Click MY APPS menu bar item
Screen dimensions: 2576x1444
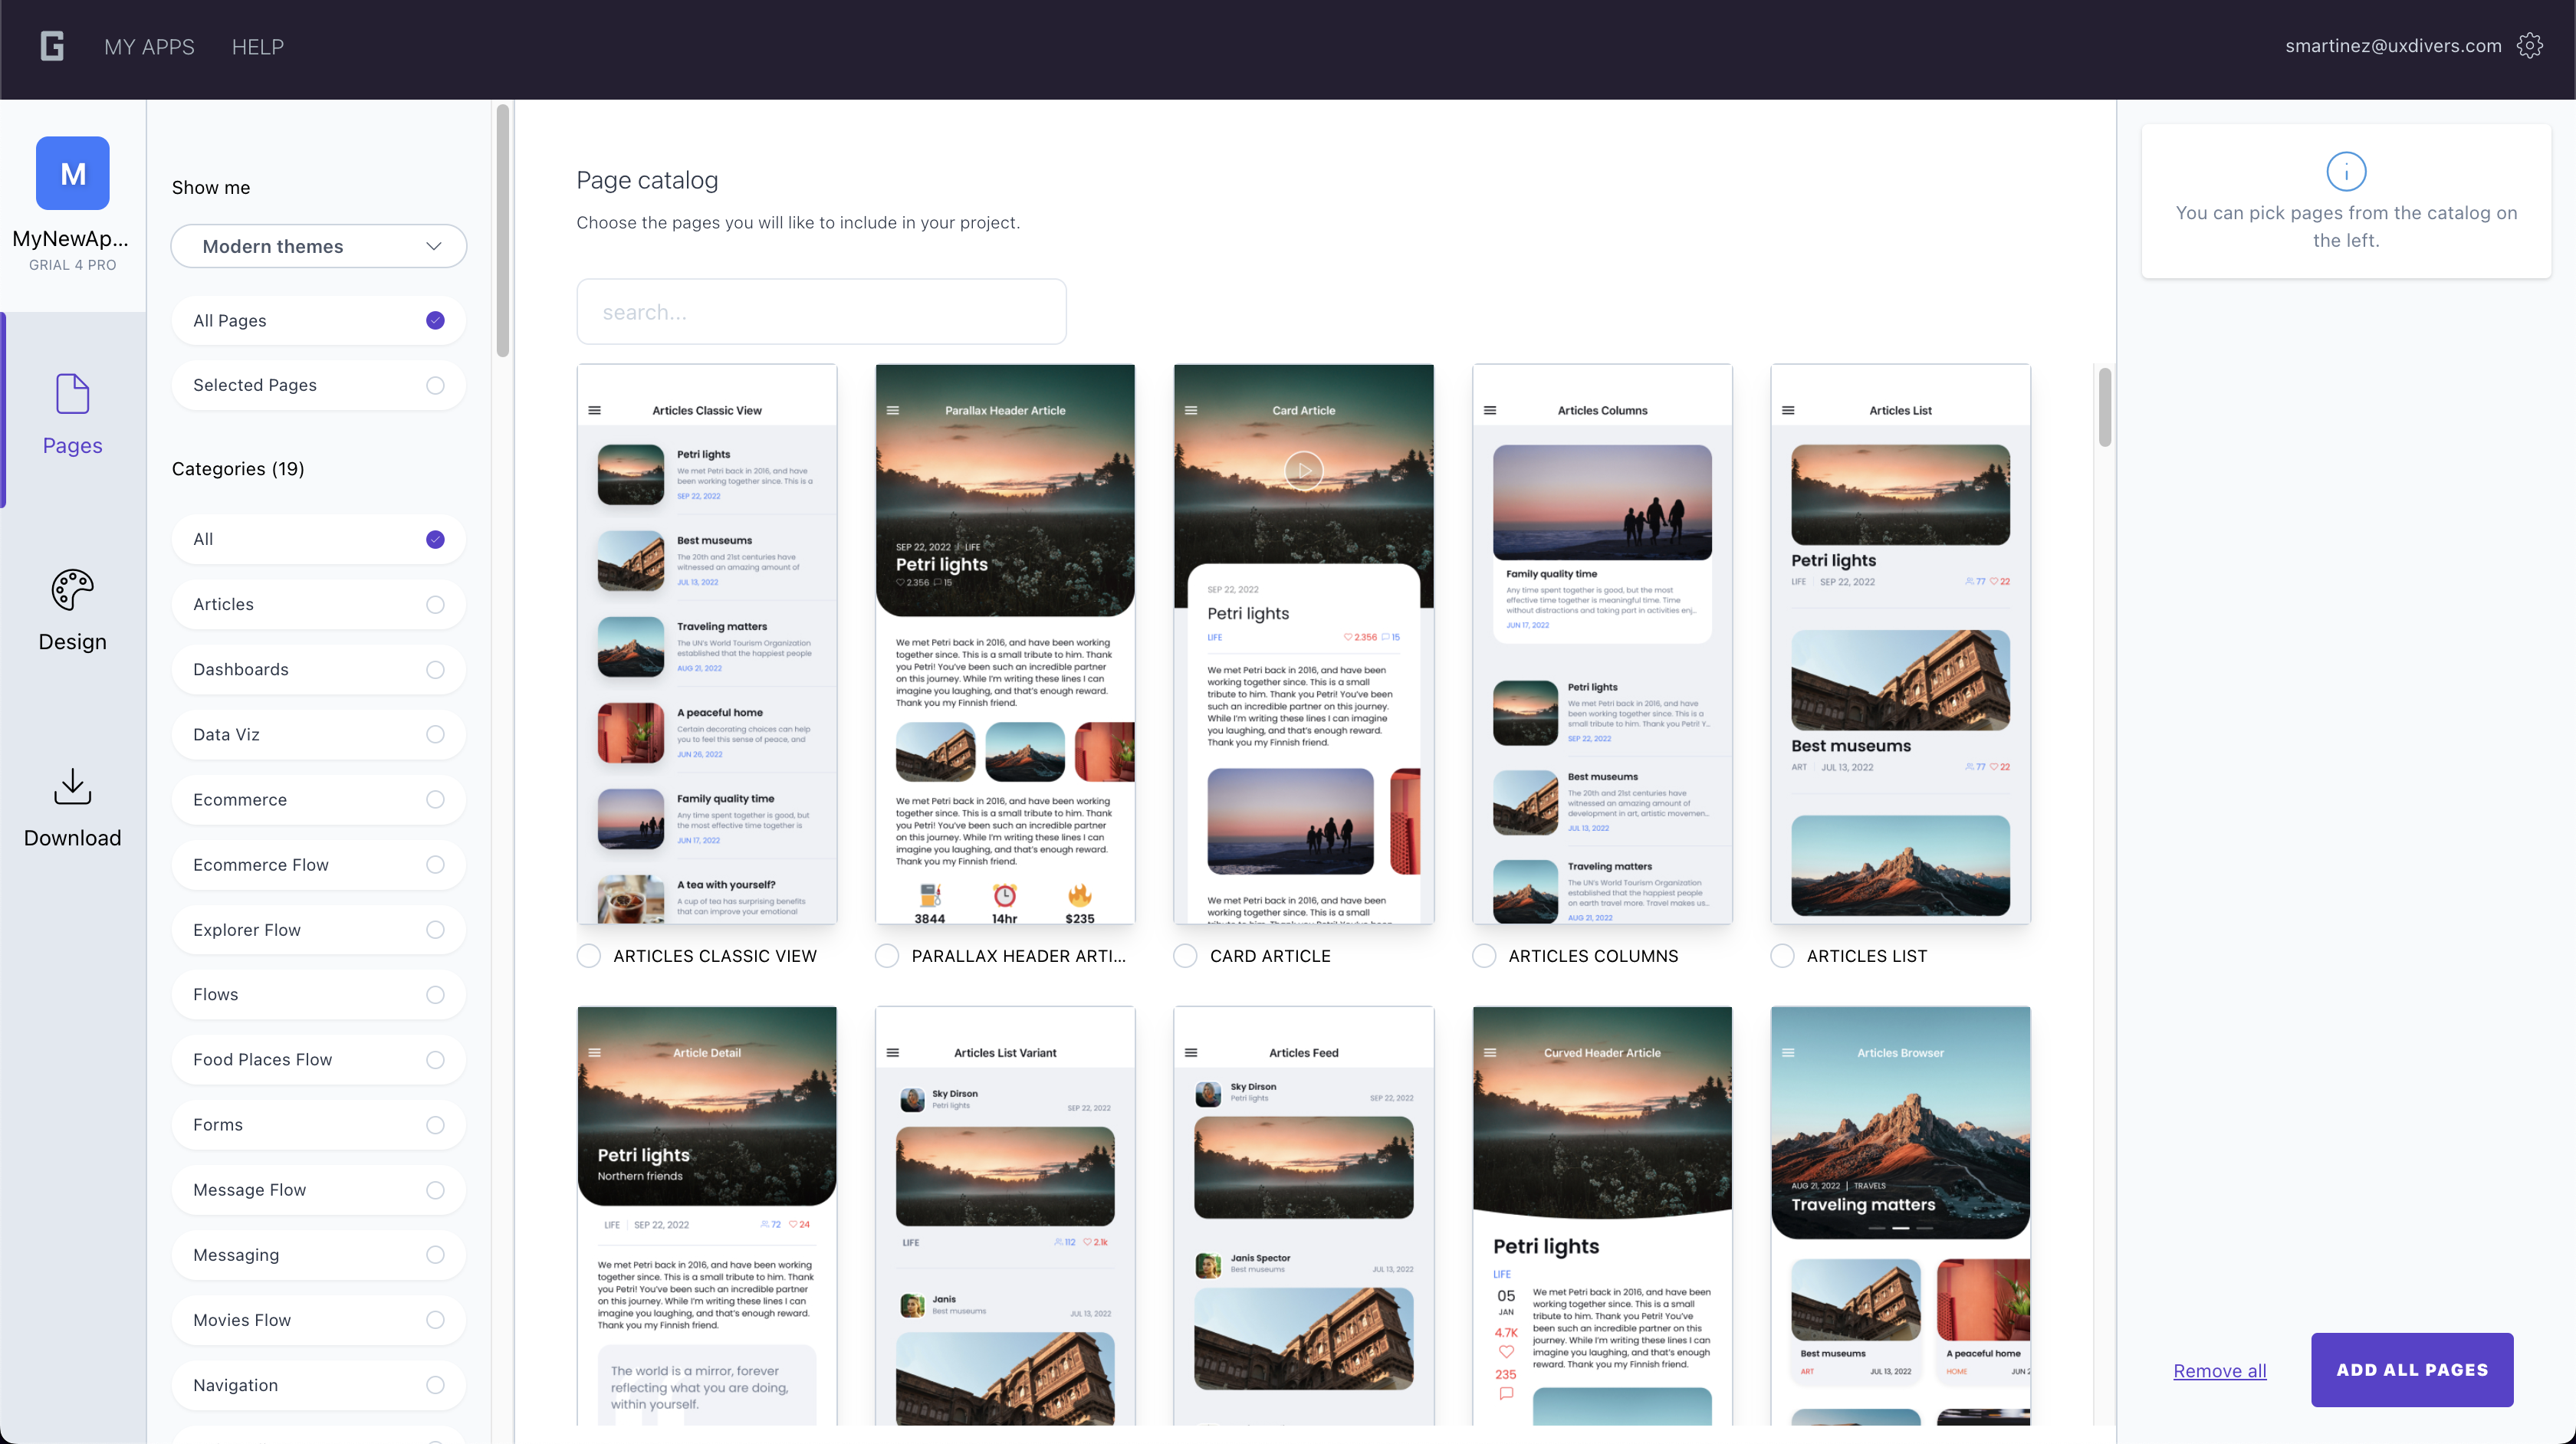(x=149, y=46)
